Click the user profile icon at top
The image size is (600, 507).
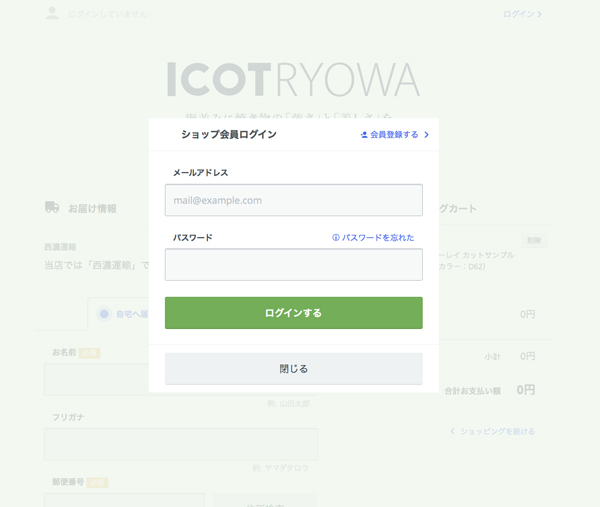52,13
